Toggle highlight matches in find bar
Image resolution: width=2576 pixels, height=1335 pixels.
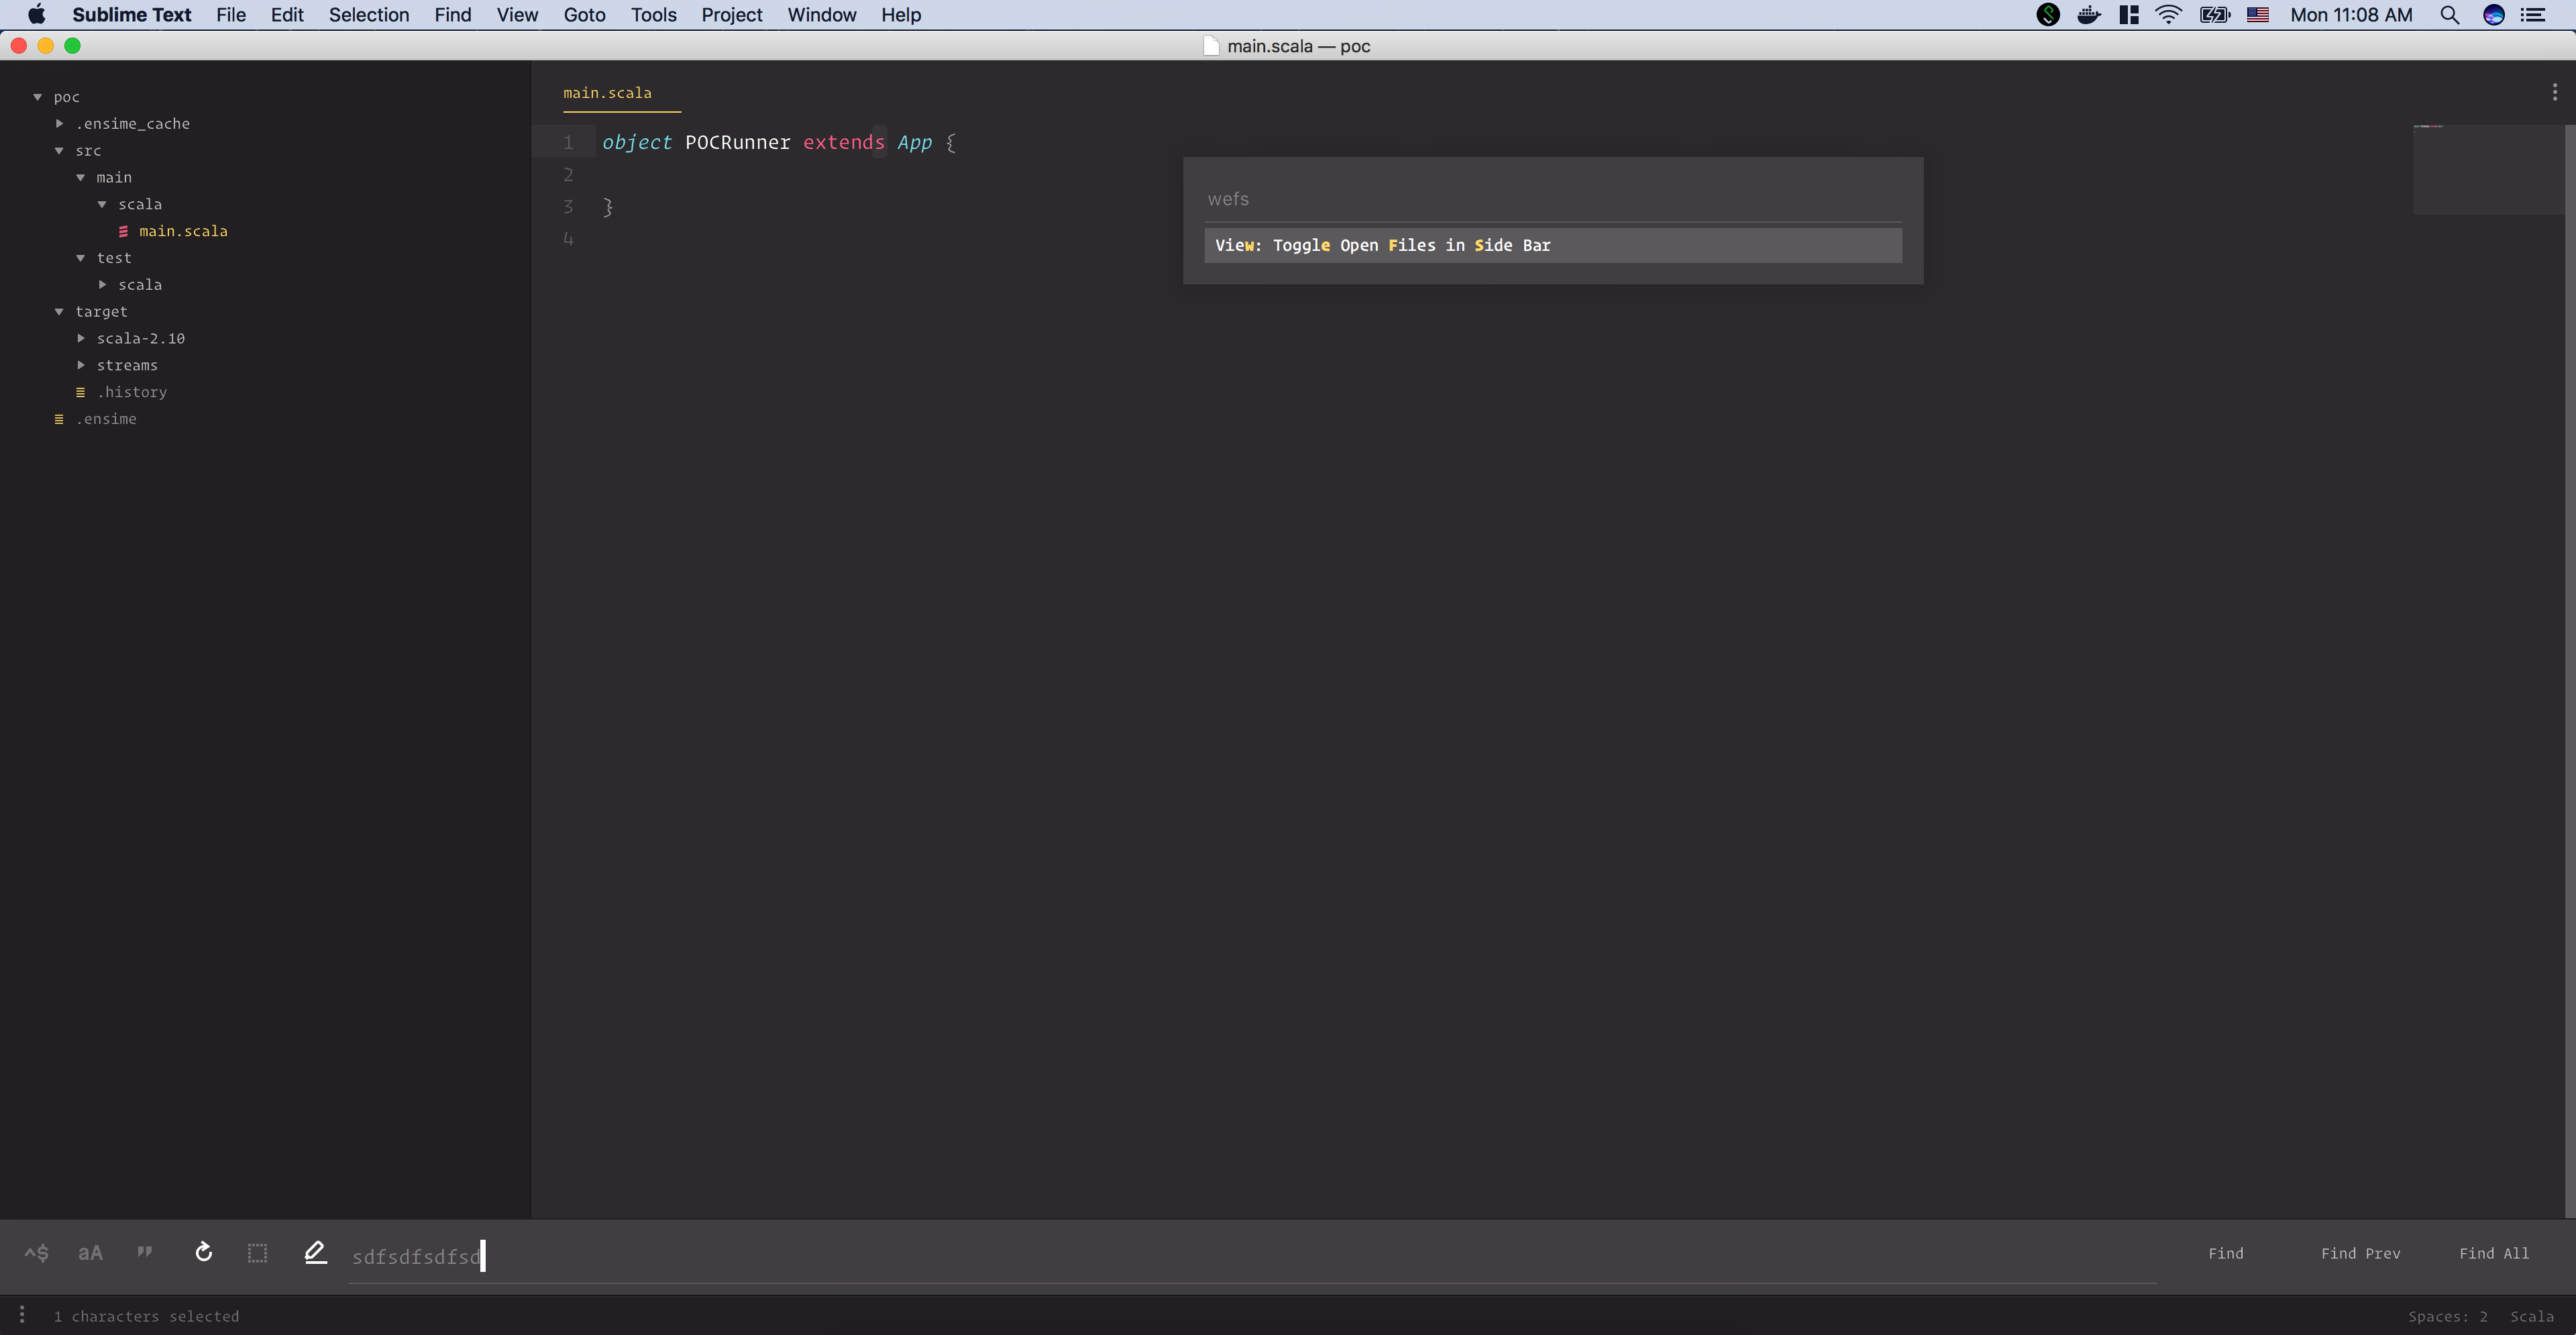[x=316, y=1253]
